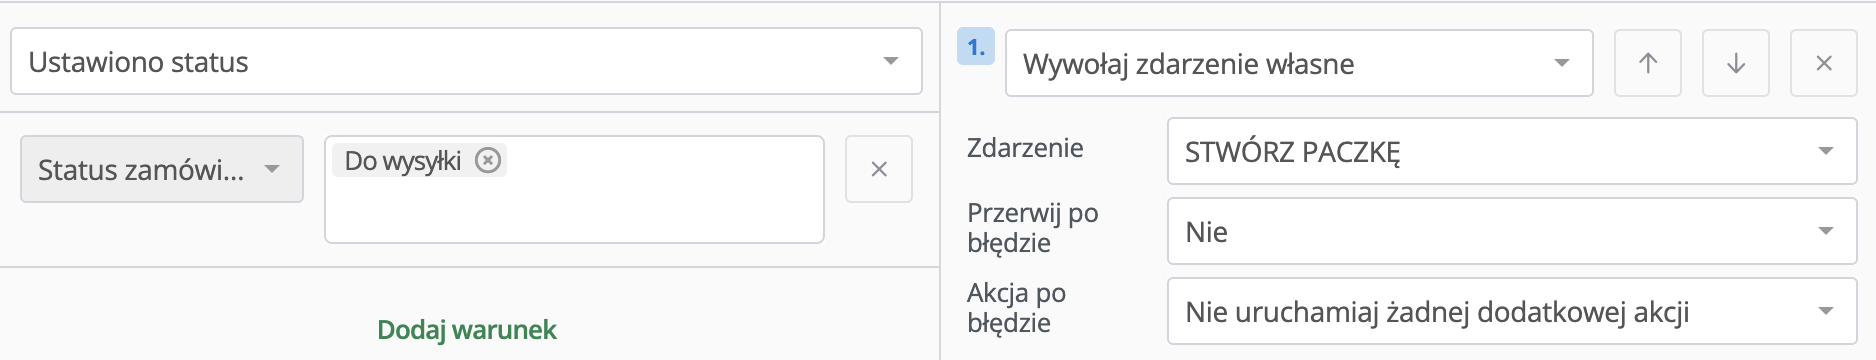Open the 'Ustawiono status' trigger dropdown
The width and height of the screenshot is (1876, 360).
[x=466, y=62]
